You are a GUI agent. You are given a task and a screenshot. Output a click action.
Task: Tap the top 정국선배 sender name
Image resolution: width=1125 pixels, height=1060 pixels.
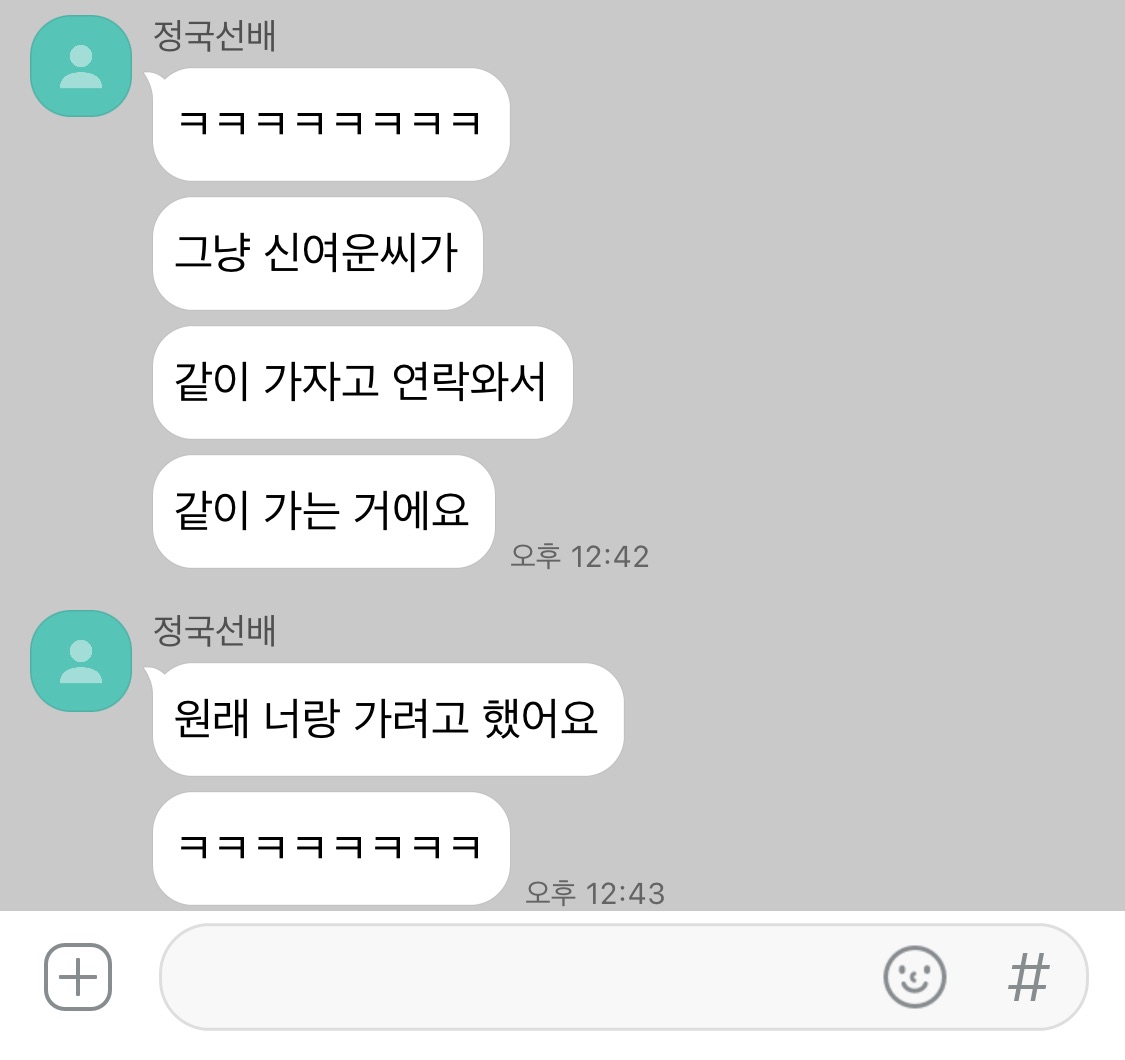[215, 36]
